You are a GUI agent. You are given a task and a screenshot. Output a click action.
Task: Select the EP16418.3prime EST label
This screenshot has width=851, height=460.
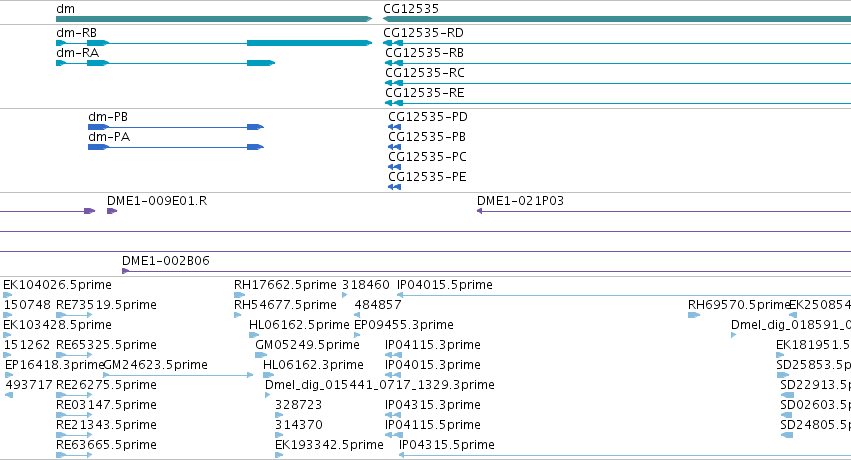coord(54,365)
